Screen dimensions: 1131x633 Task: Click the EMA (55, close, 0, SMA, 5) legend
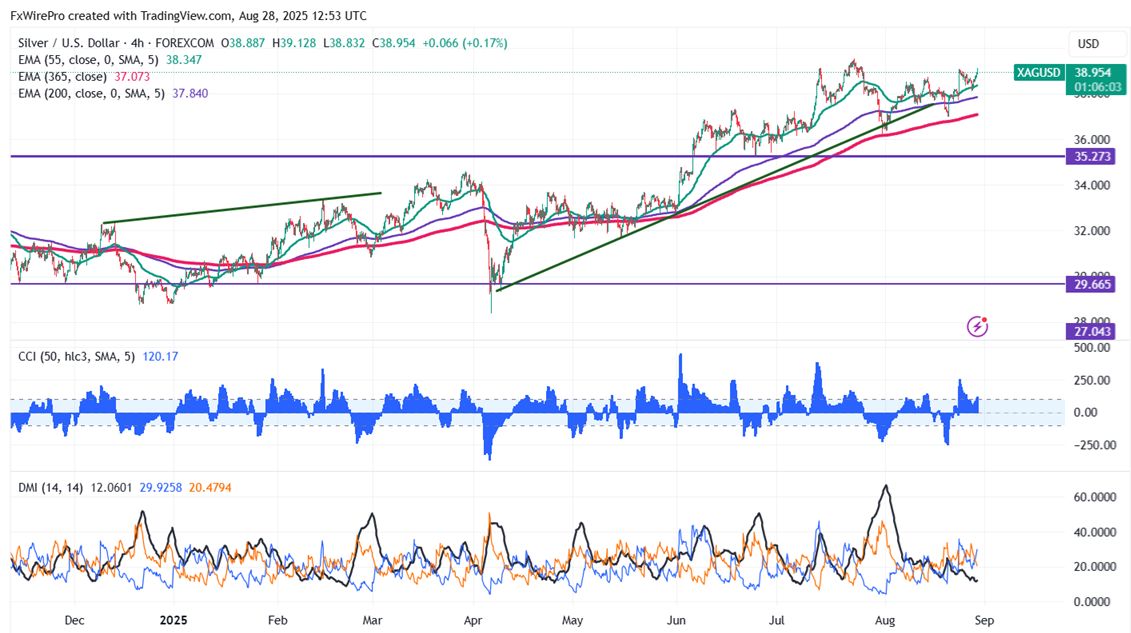[89, 60]
